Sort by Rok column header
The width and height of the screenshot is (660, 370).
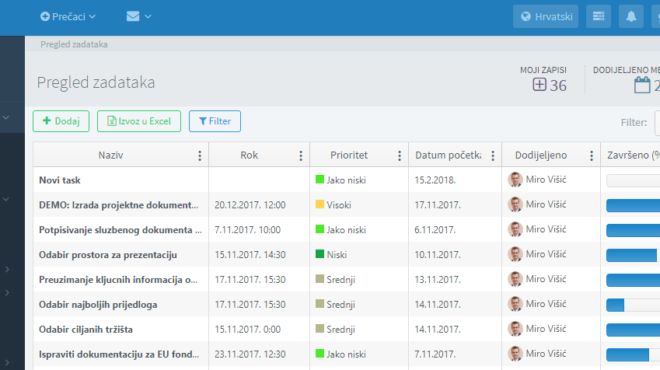[x=249, y=155]
